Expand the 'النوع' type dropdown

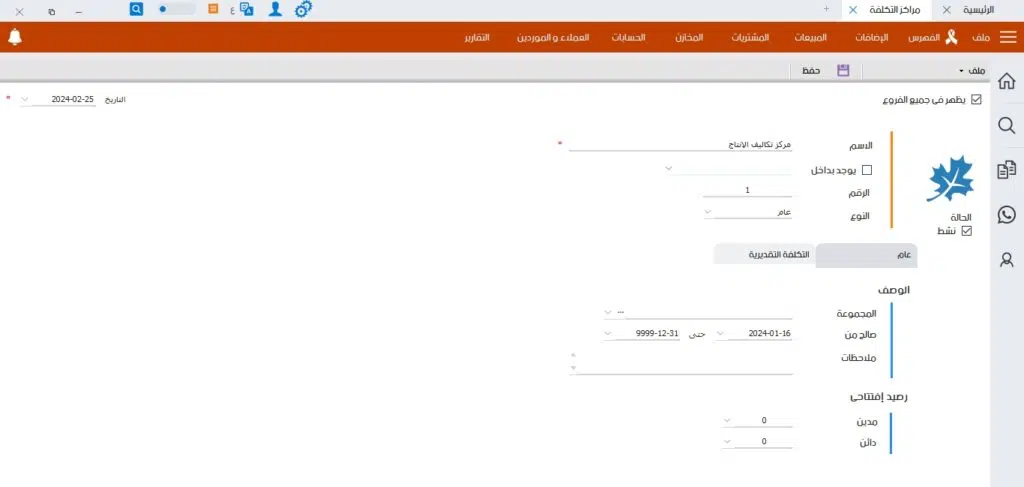tap(708, 212)
